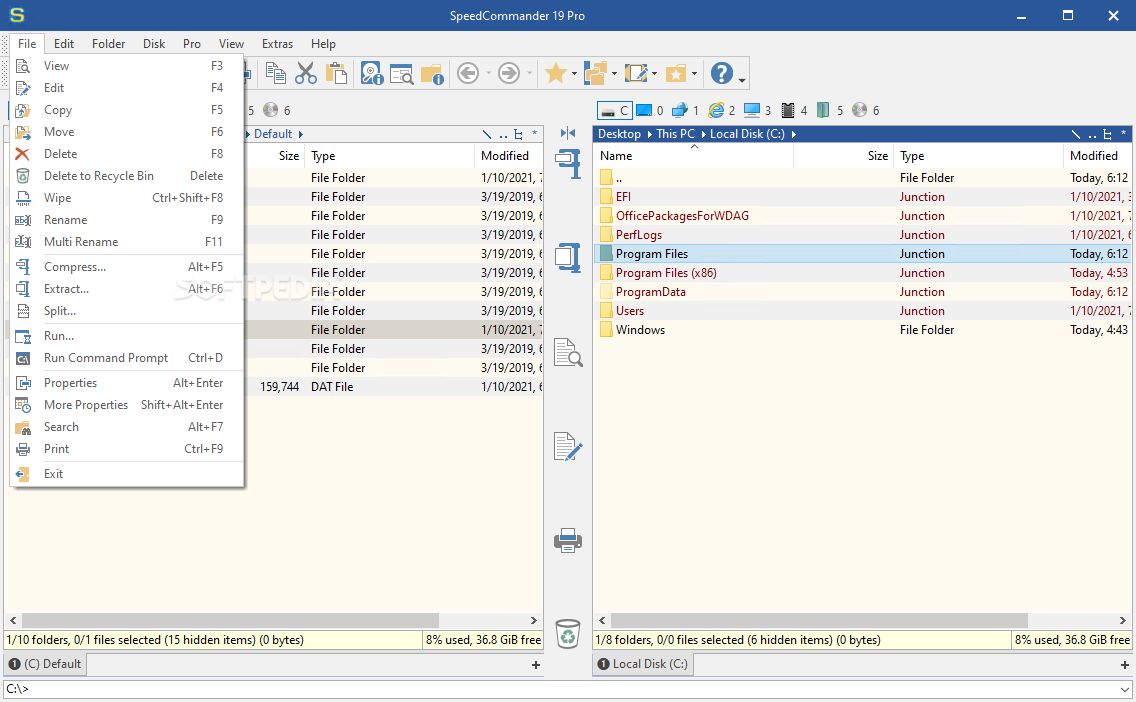Select the Desktop drive button 0

click(x=650, y=110)
